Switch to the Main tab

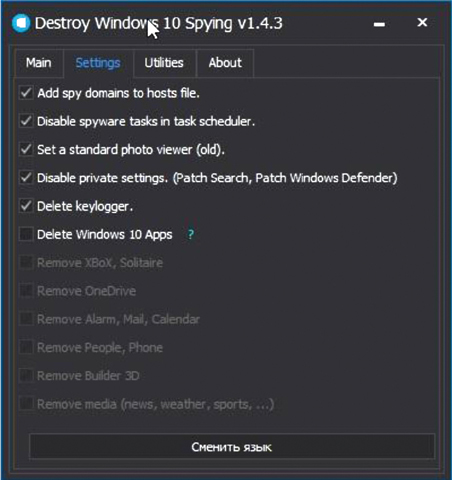[39, 63]
